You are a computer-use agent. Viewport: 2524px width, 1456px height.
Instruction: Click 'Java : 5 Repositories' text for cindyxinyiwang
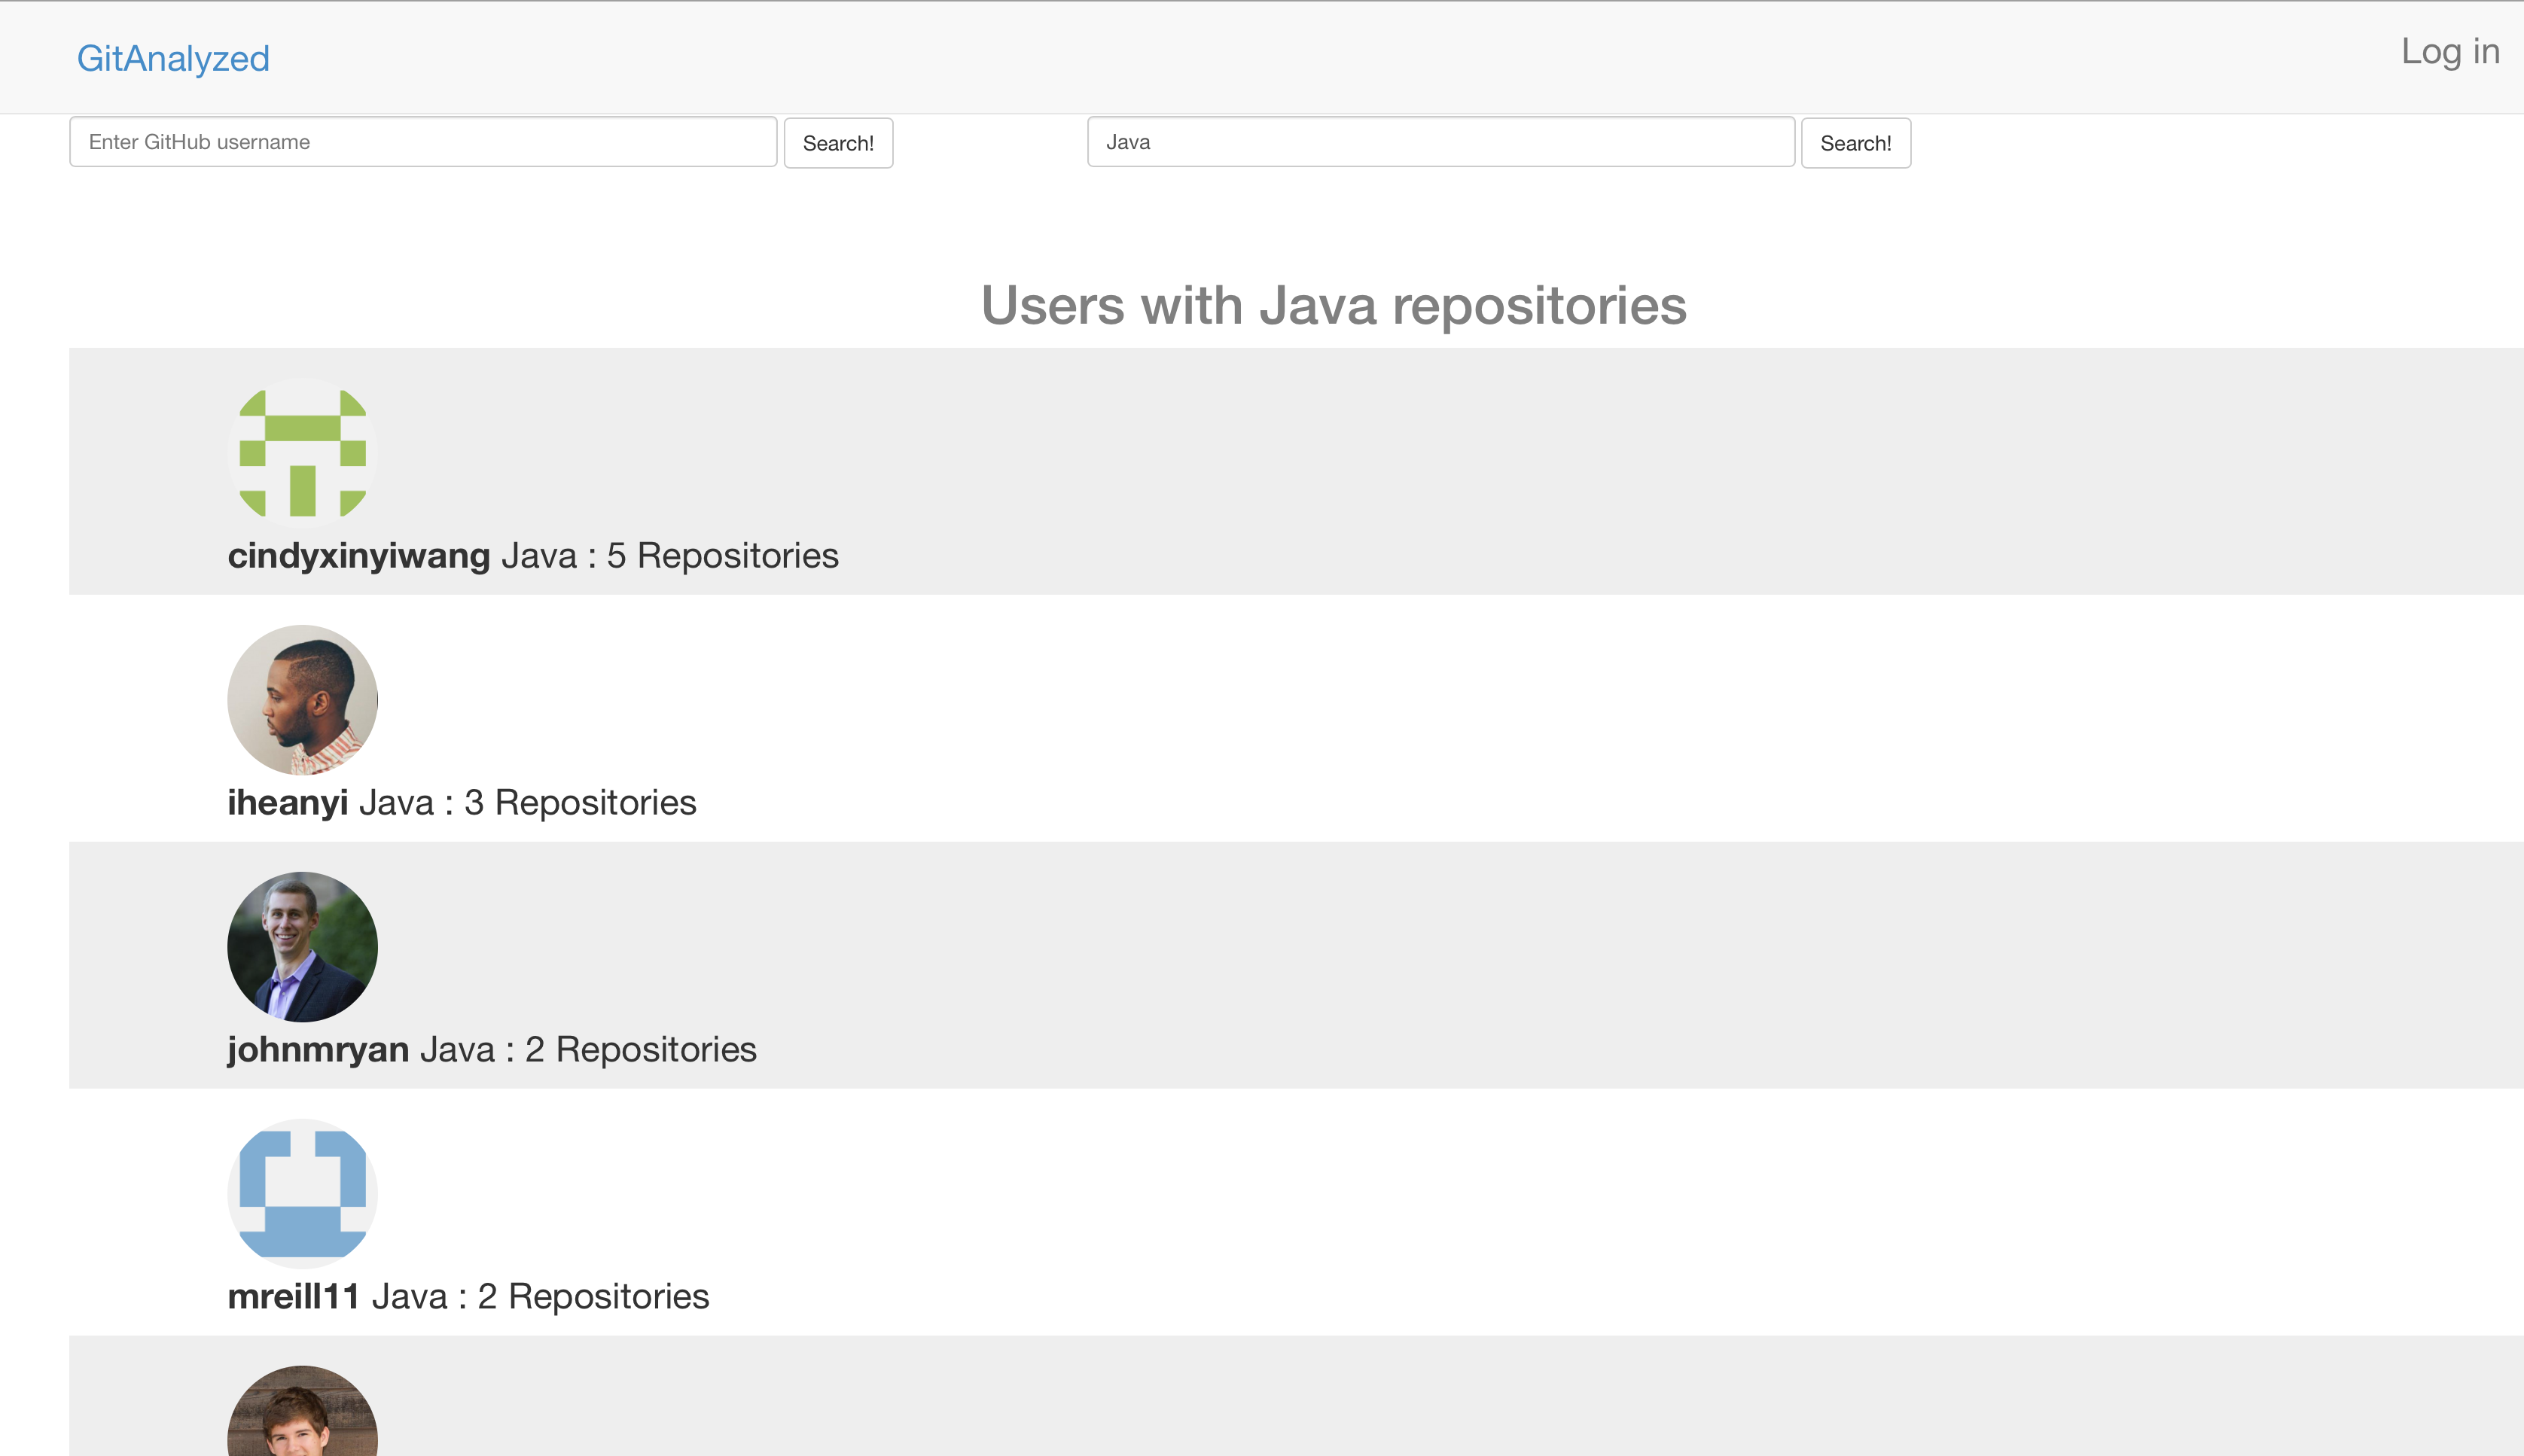pos(669,556)
